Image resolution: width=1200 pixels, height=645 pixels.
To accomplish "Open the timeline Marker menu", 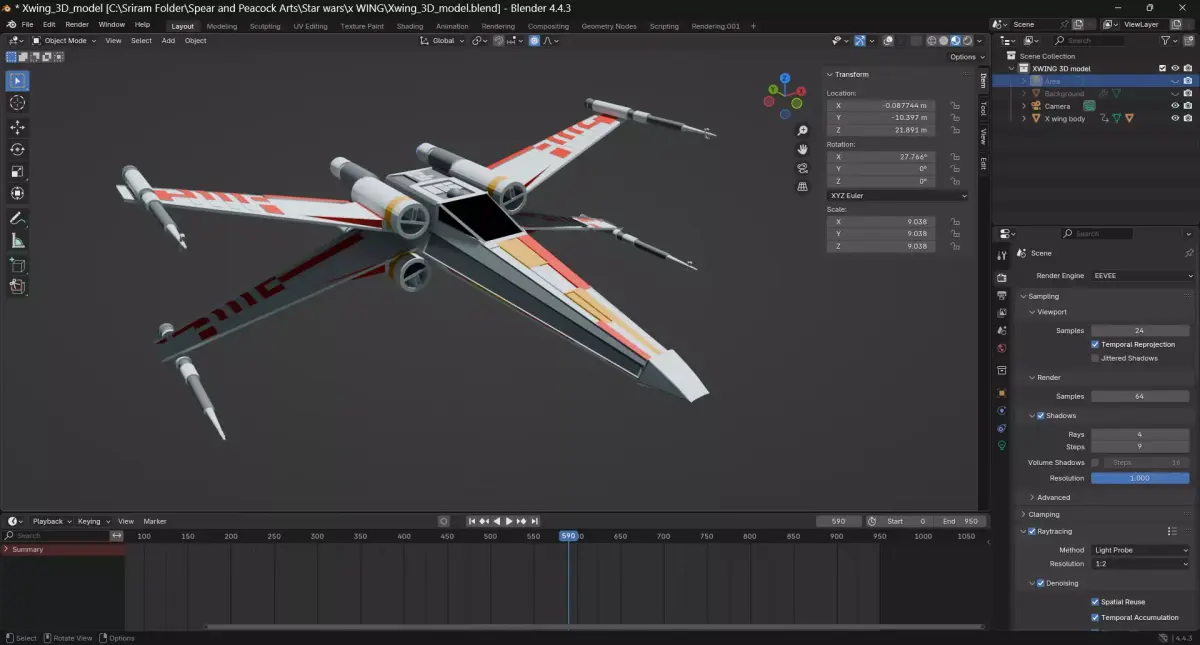I will point(155,521).
